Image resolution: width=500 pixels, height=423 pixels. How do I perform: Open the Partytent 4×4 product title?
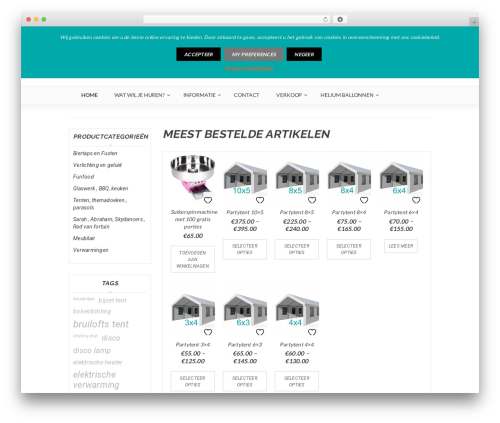297,345
